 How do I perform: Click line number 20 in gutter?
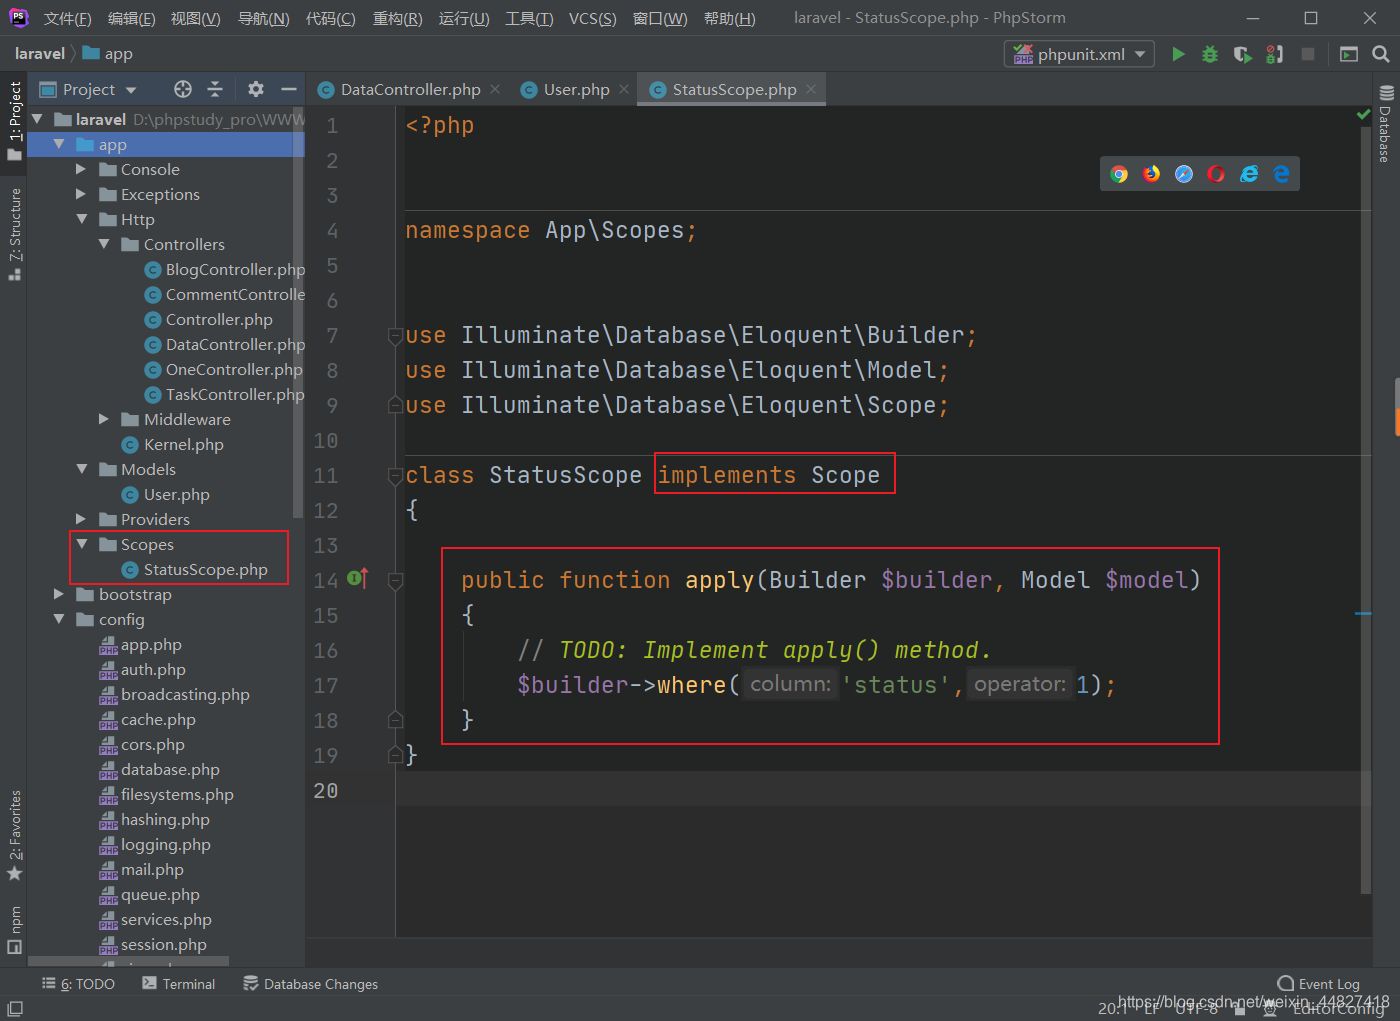click(326, 790)
